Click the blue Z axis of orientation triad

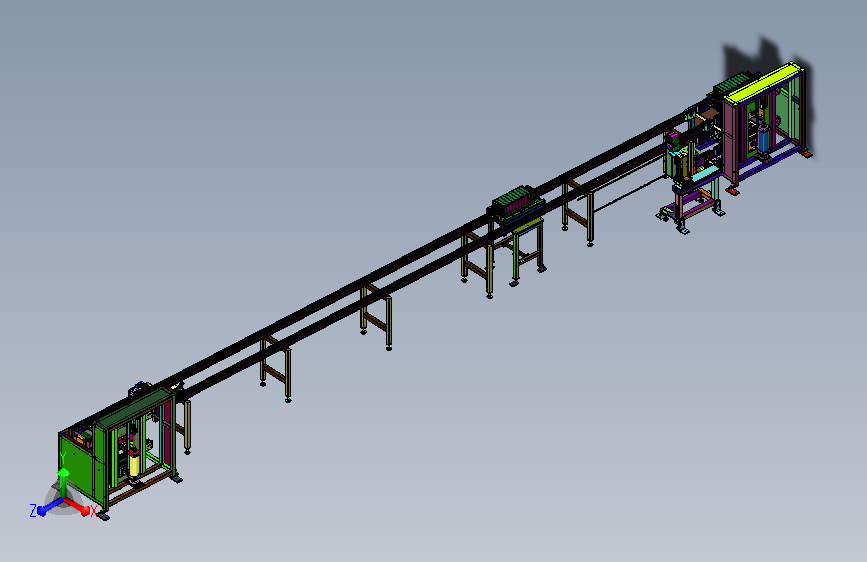(50, 506)
